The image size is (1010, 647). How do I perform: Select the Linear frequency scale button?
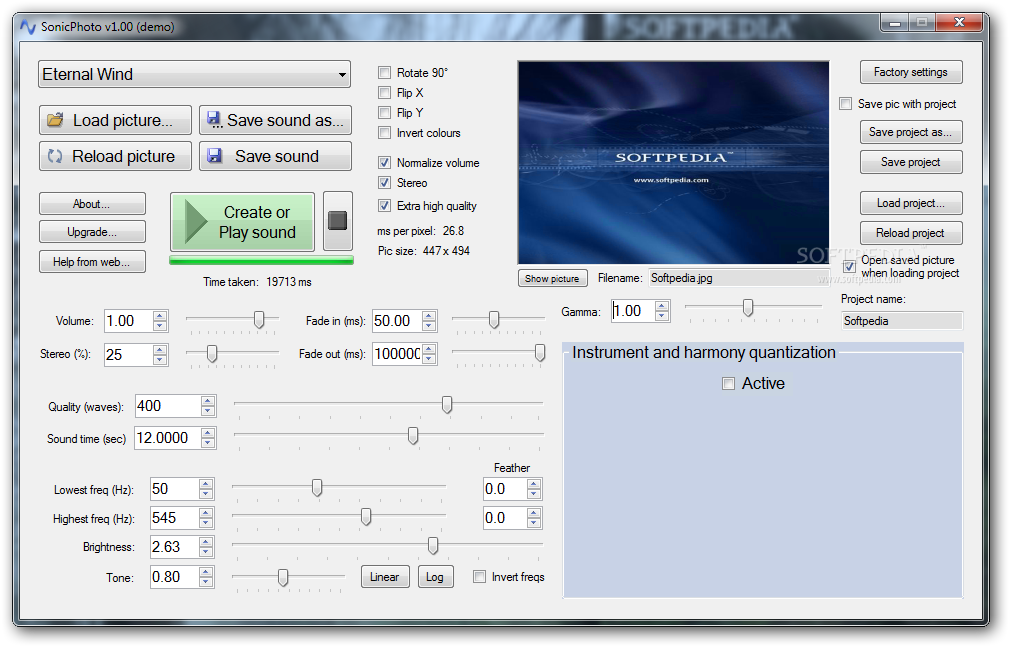point(385,577)
